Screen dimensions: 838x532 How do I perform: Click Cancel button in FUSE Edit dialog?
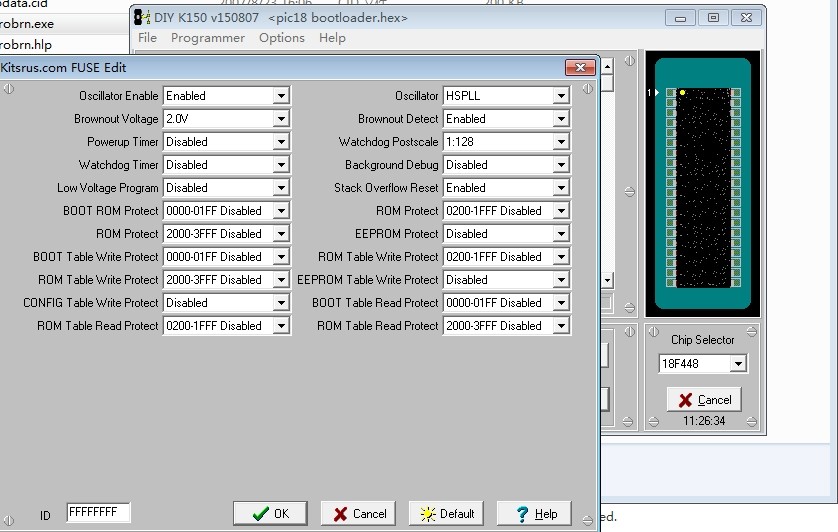pyautogui.click(x=358, y=514)
